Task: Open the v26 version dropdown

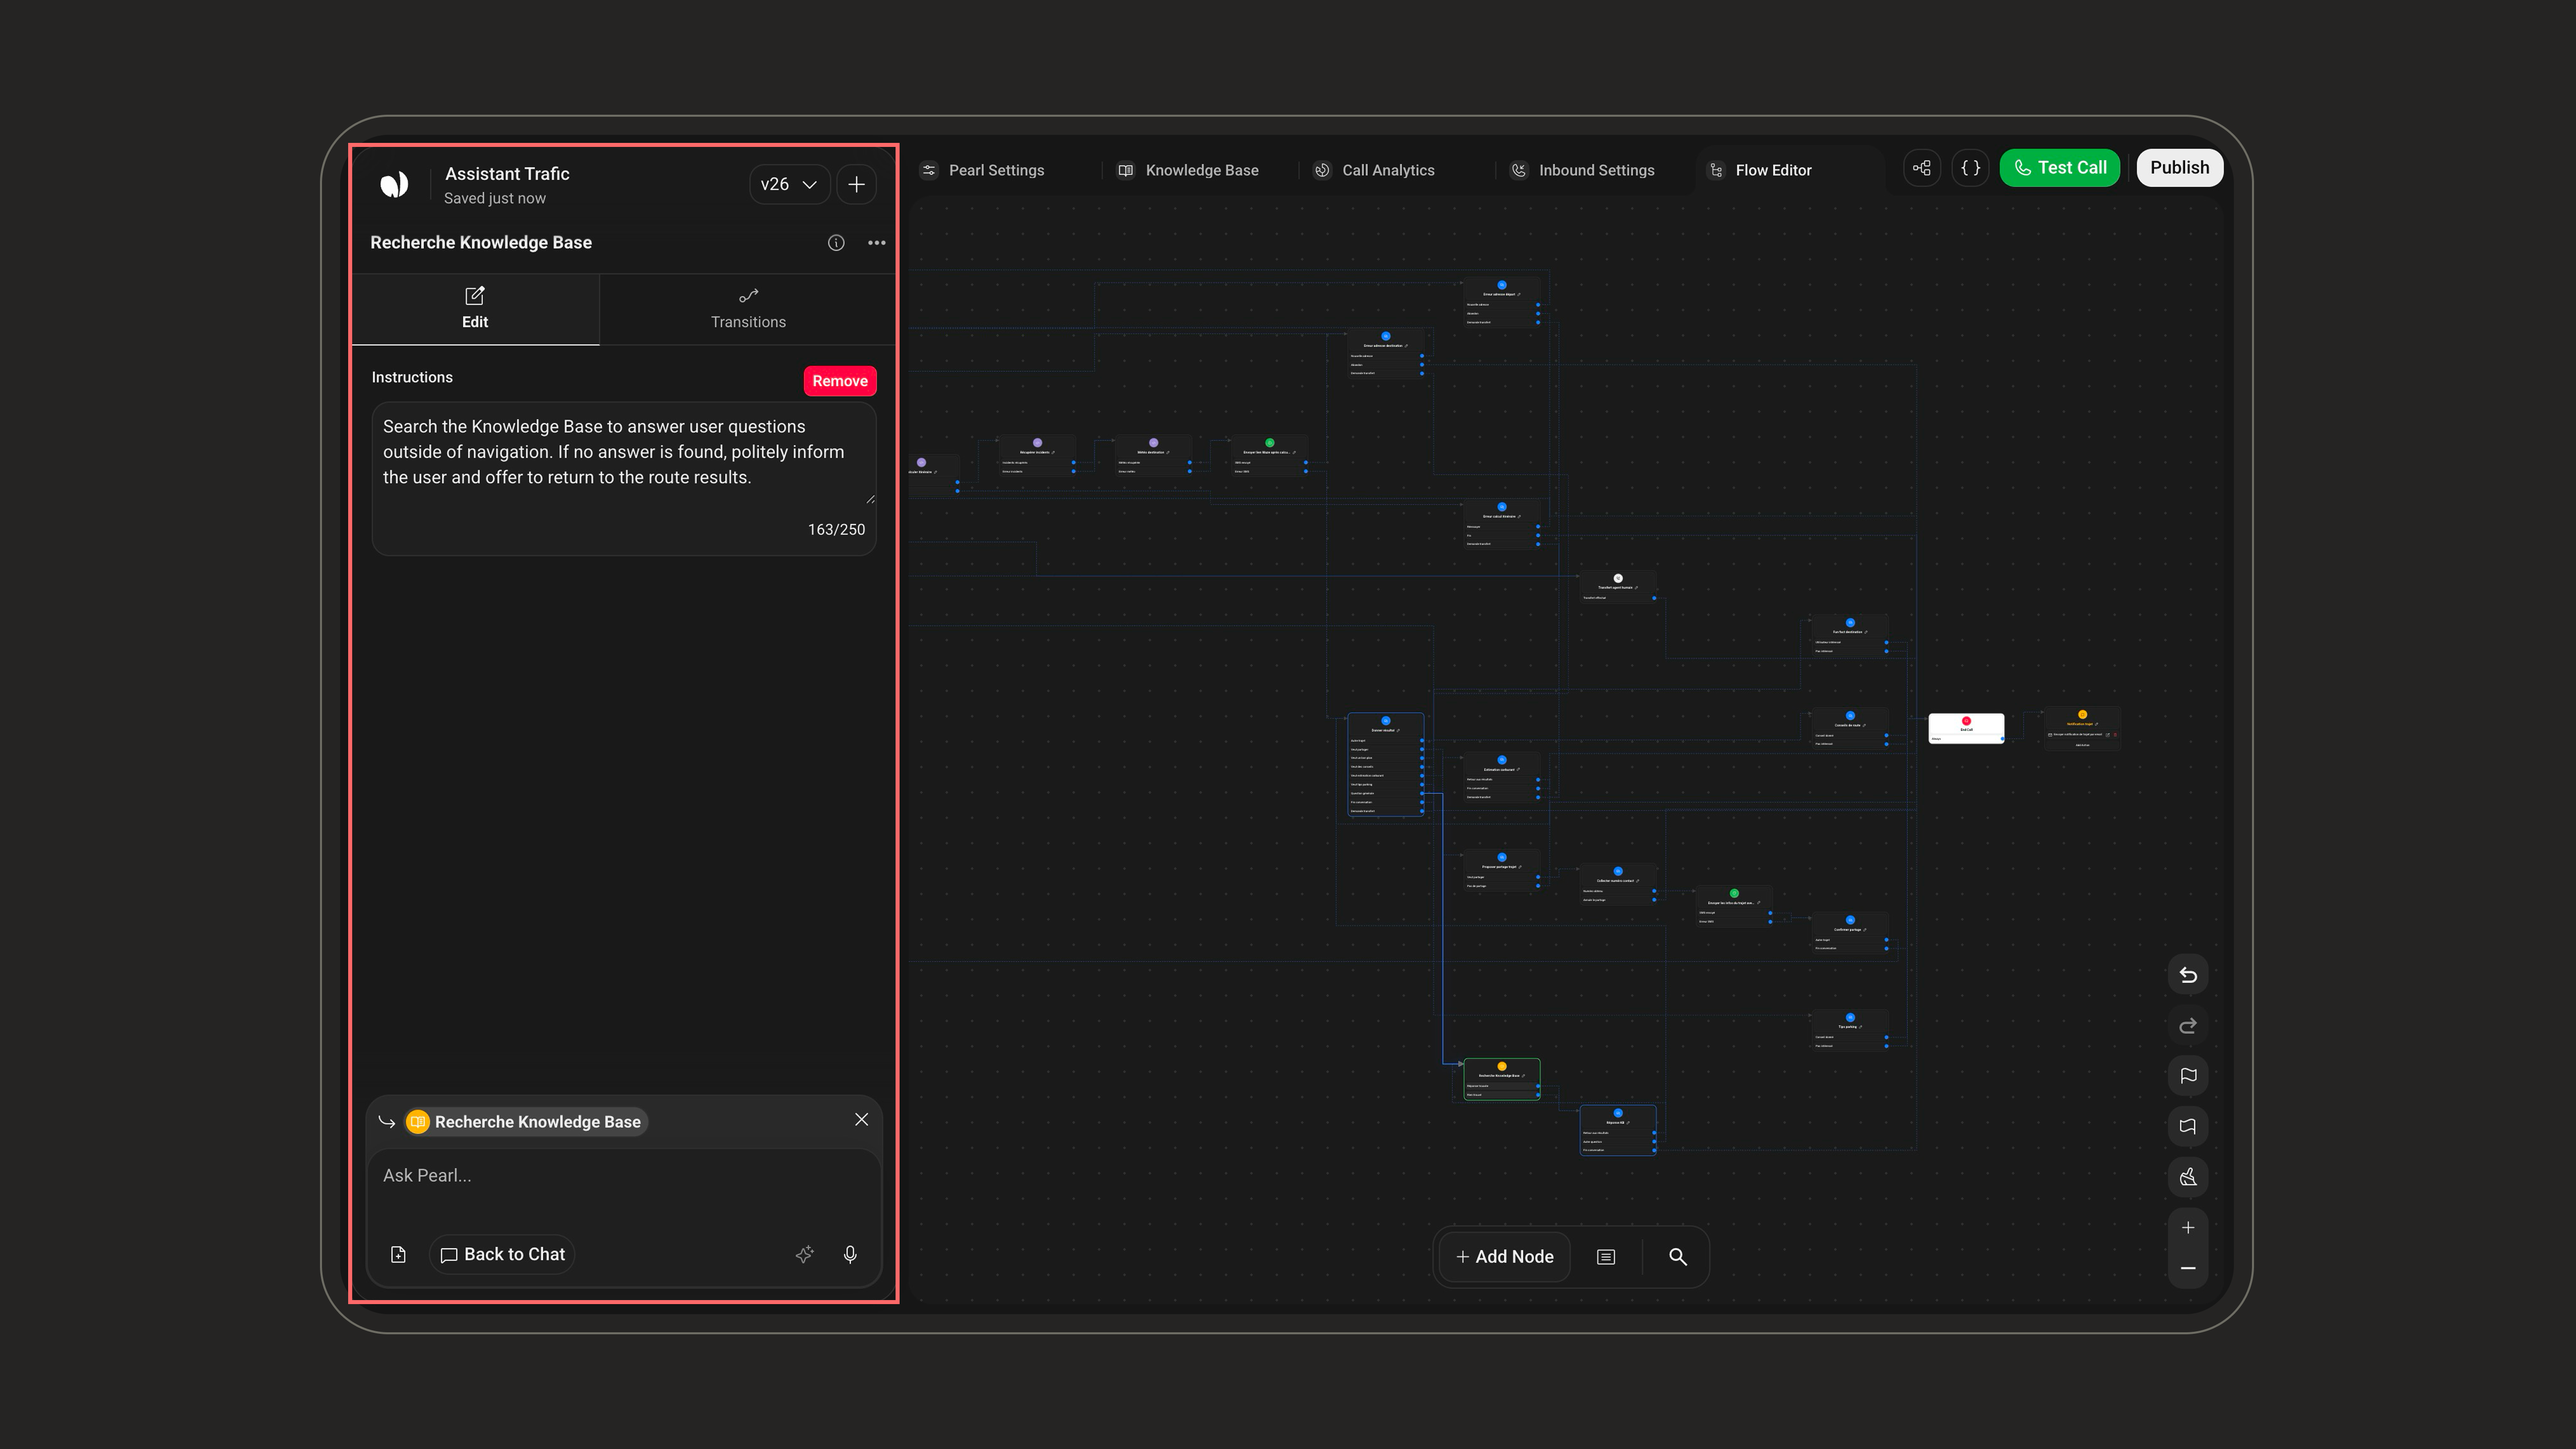Action: click(789, 184)
